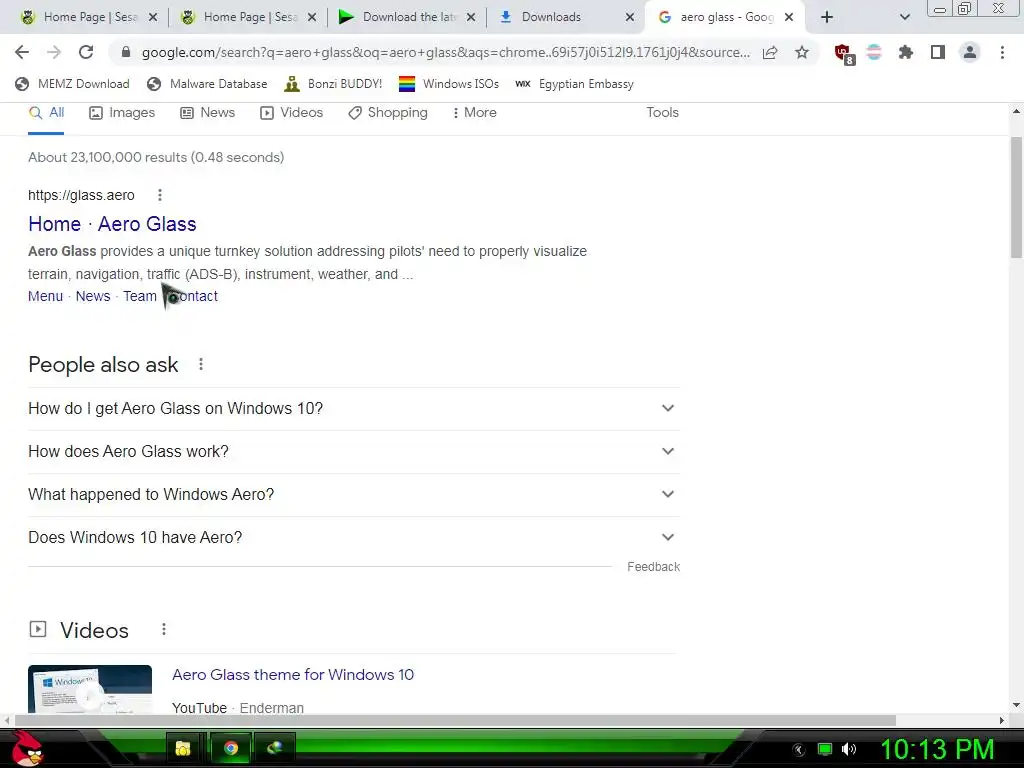Viewport: 1024px width, 768px height.
Task: Open the third taskbar app icon
Action: (x=274, y=748)
